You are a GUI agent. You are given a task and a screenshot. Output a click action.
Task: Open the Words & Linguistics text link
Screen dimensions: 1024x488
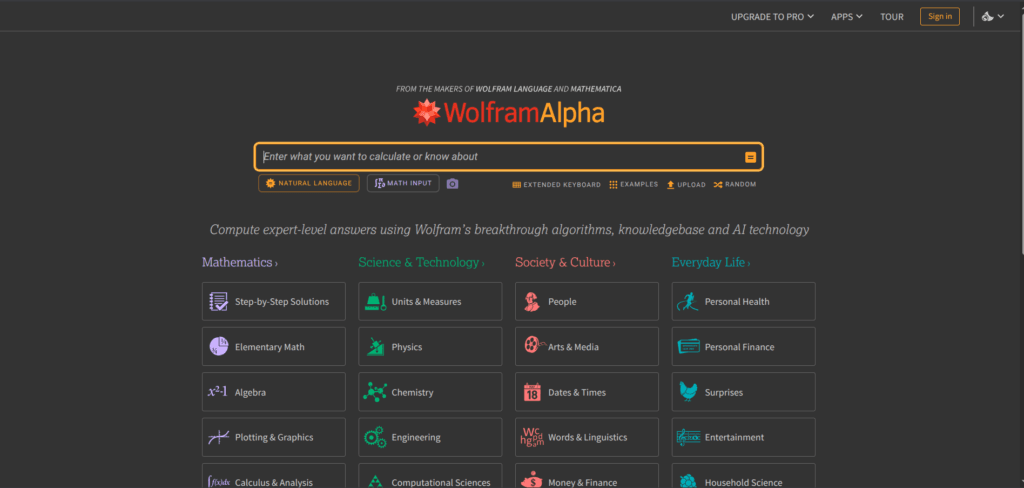click(587, 437)
